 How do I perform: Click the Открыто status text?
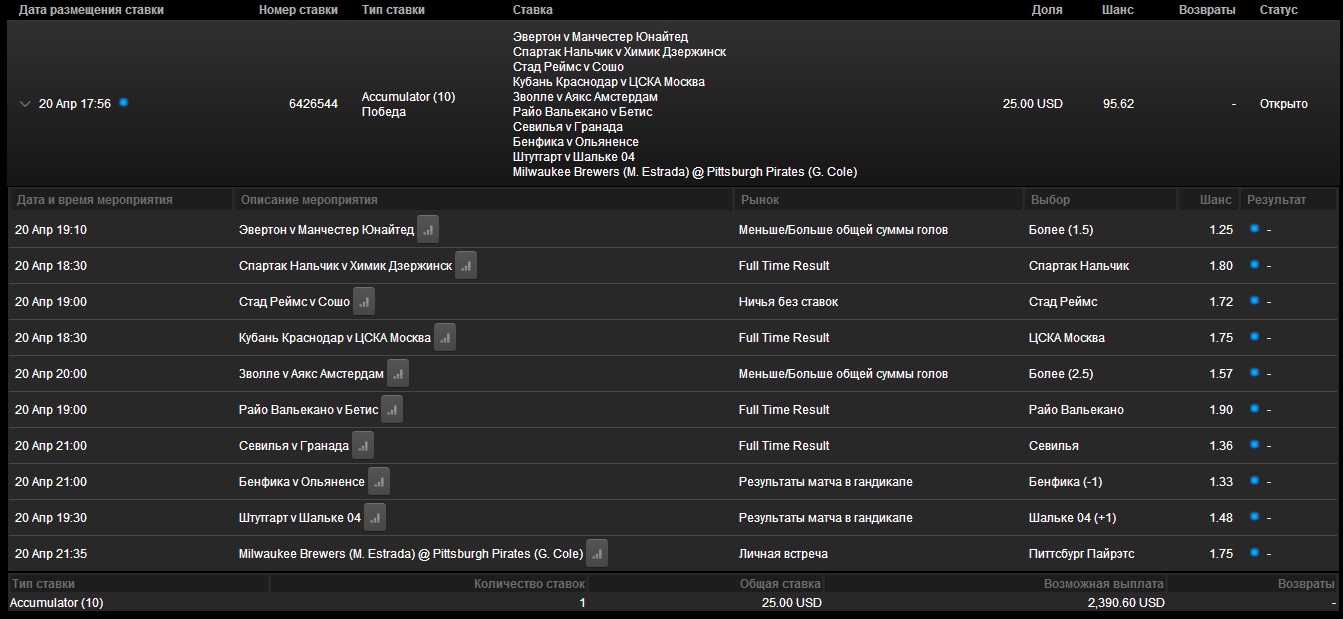point(1284,104)
